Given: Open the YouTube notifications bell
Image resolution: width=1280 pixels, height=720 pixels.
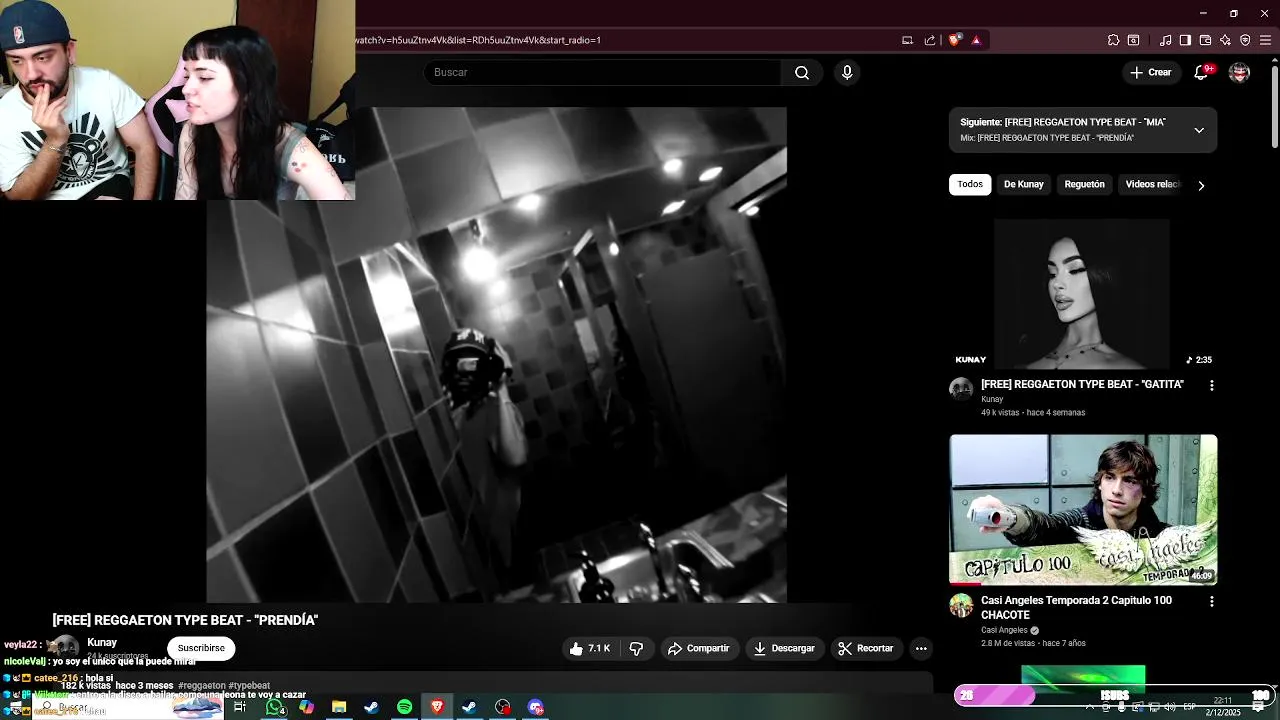Looking at the screenshot, I should [x=1202, y=72].
